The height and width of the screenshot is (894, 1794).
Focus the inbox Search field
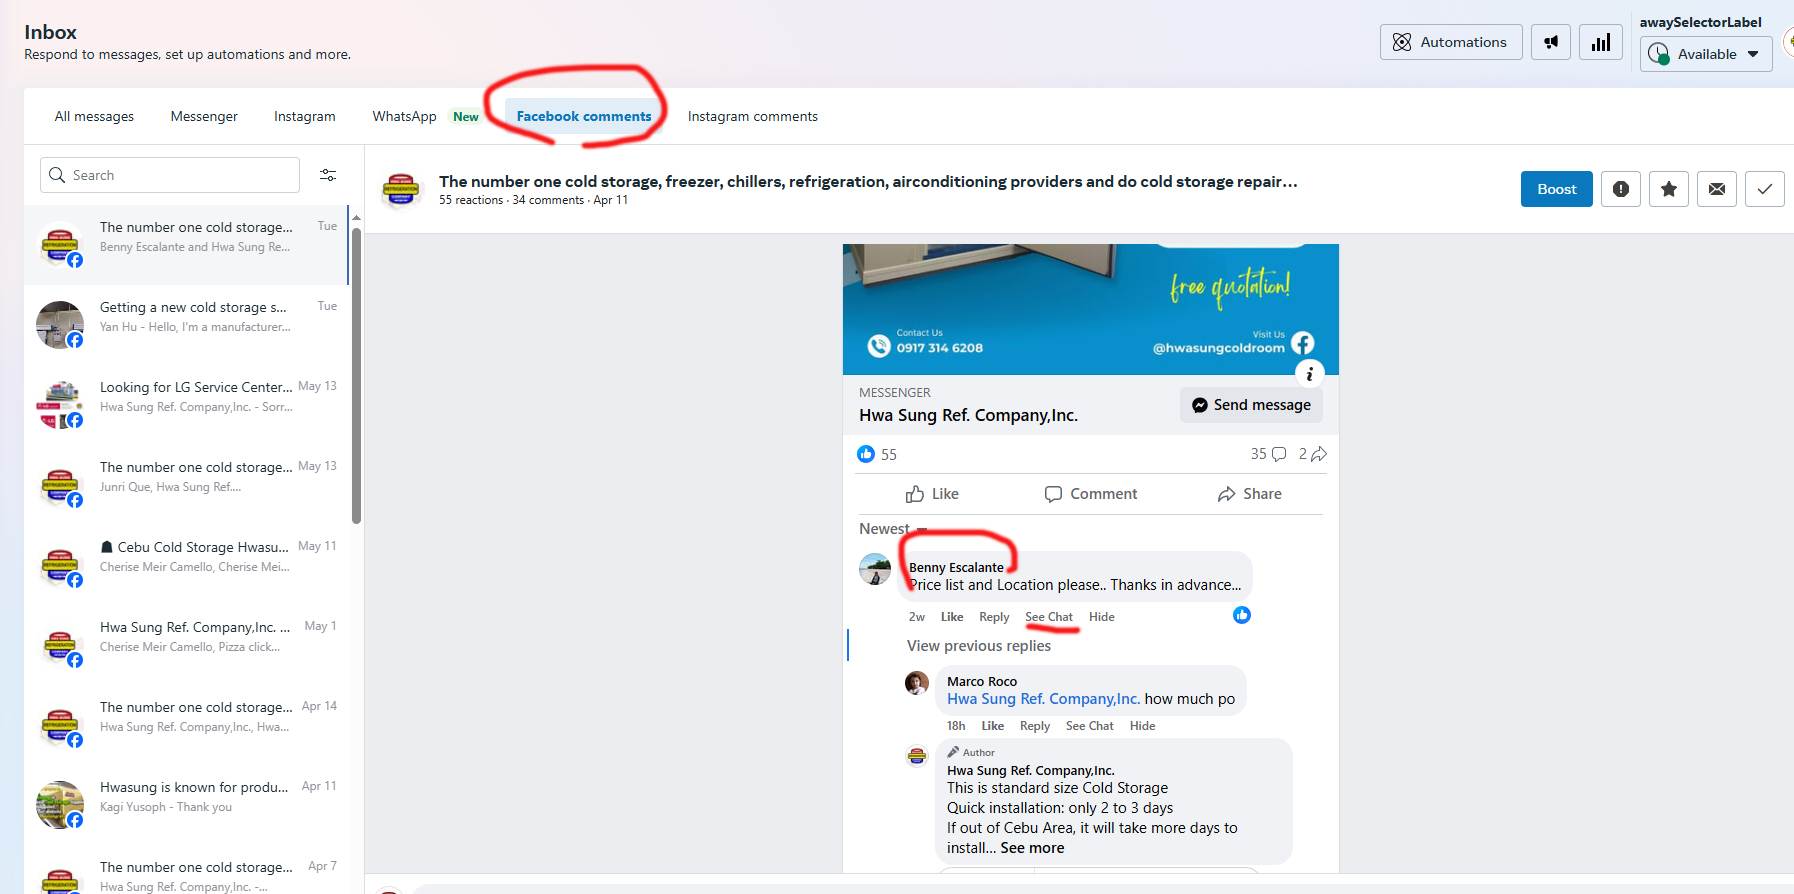[x=170, y=175]
